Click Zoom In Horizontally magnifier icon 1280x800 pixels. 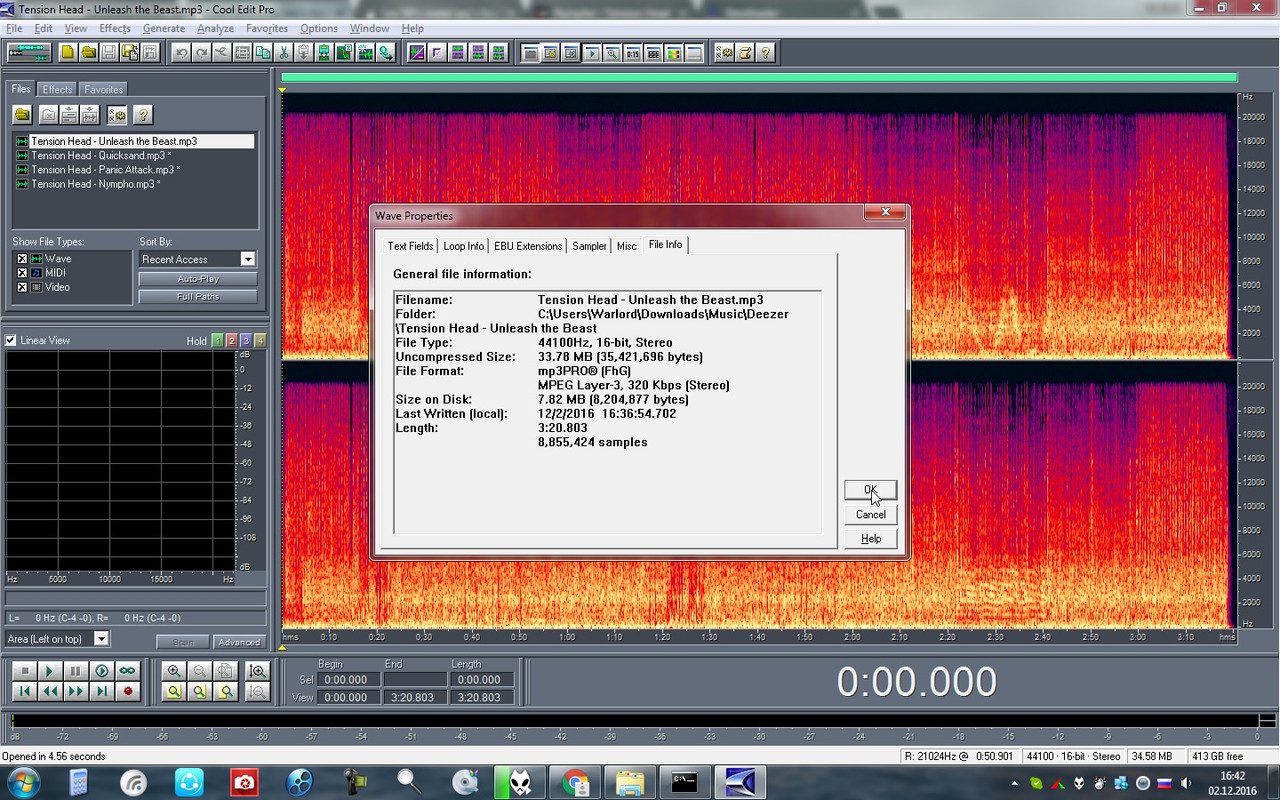coord(174,671)
